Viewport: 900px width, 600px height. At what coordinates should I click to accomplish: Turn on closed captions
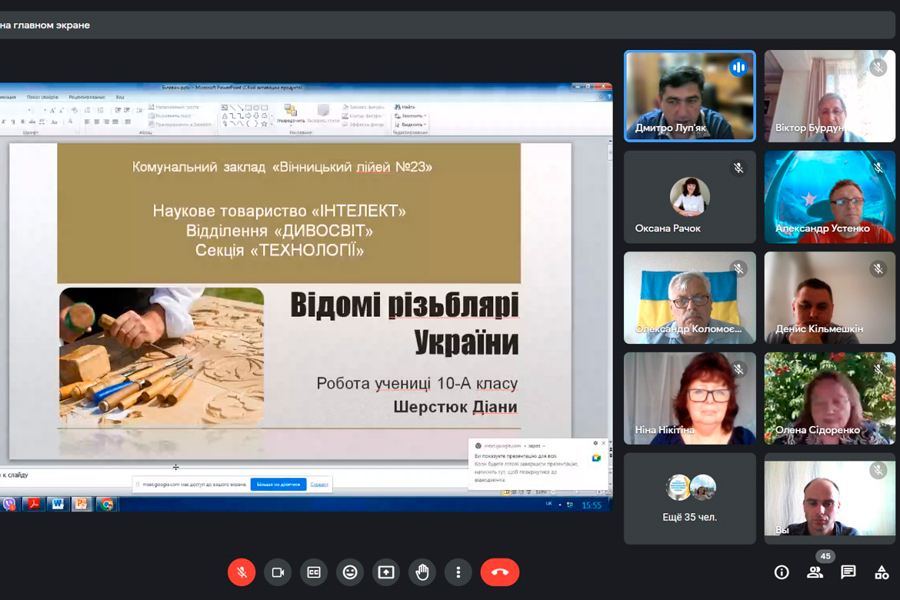coord(314,572)
